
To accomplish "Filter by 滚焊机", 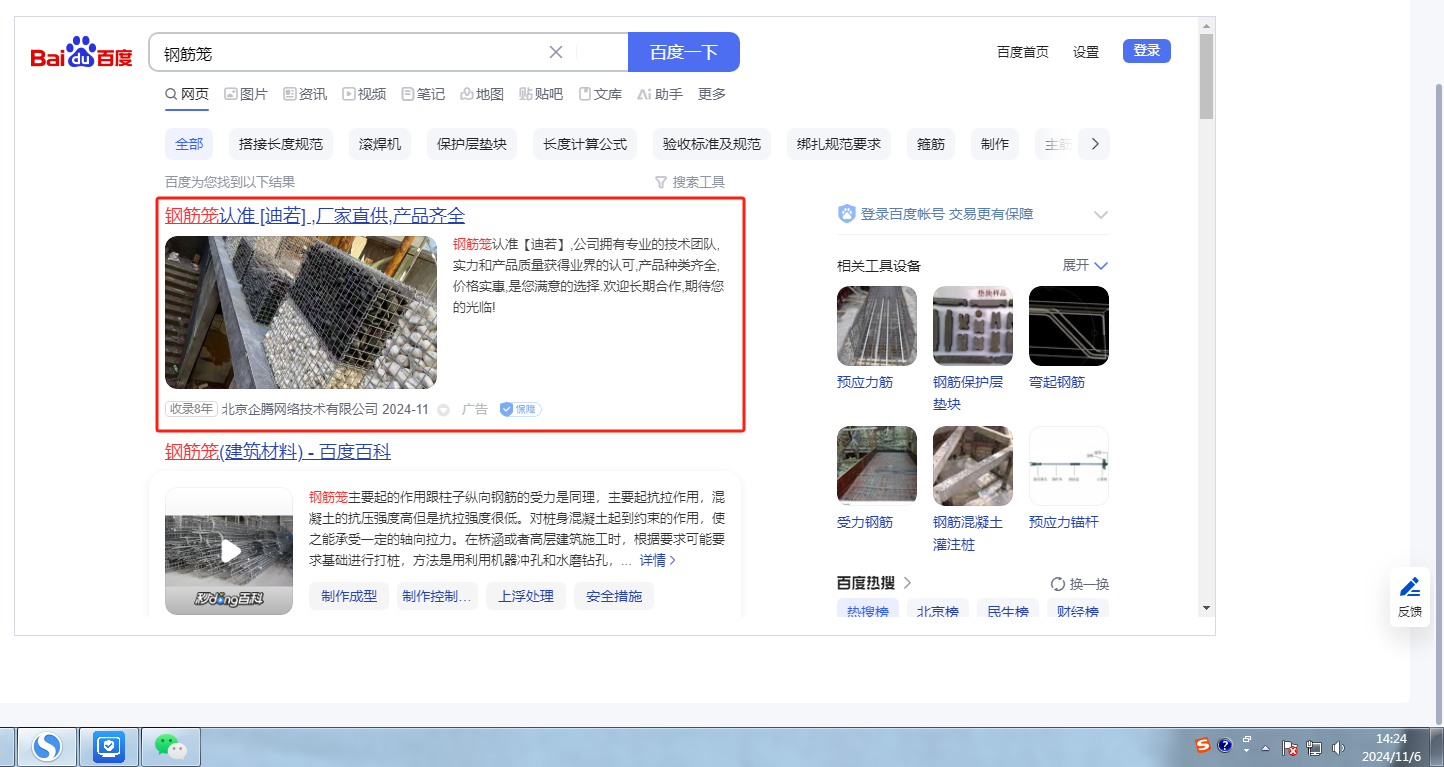I will tap(380, 144).
